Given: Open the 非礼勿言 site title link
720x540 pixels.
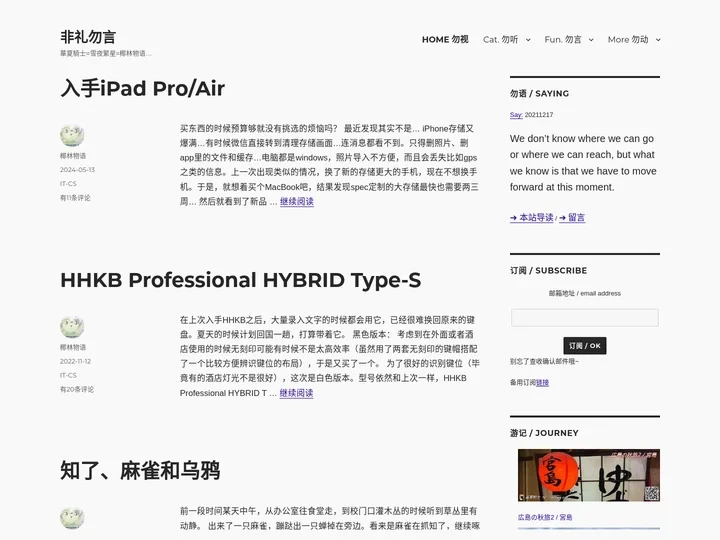Looking at the screenshot, I should [x=88, y=37].
